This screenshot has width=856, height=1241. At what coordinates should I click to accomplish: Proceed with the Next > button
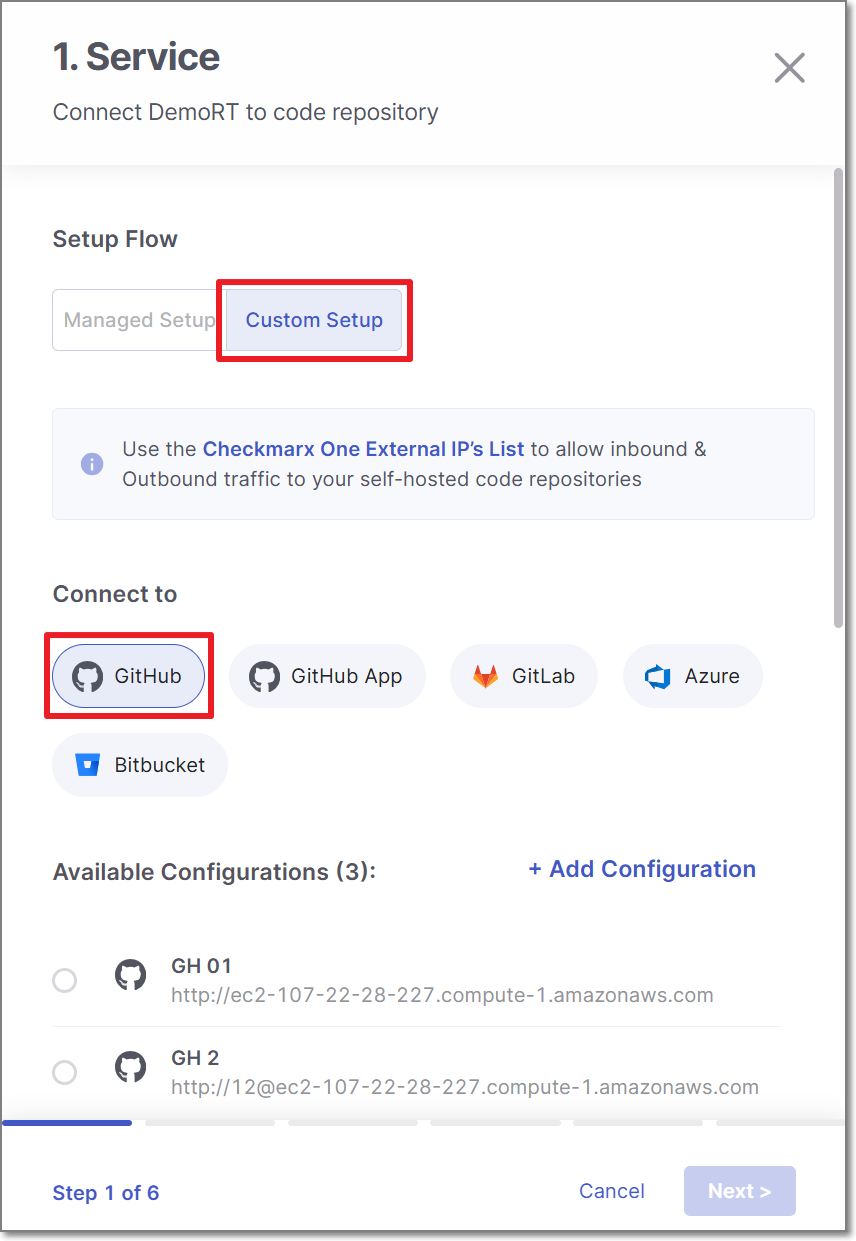click(x=740, y=1191)
